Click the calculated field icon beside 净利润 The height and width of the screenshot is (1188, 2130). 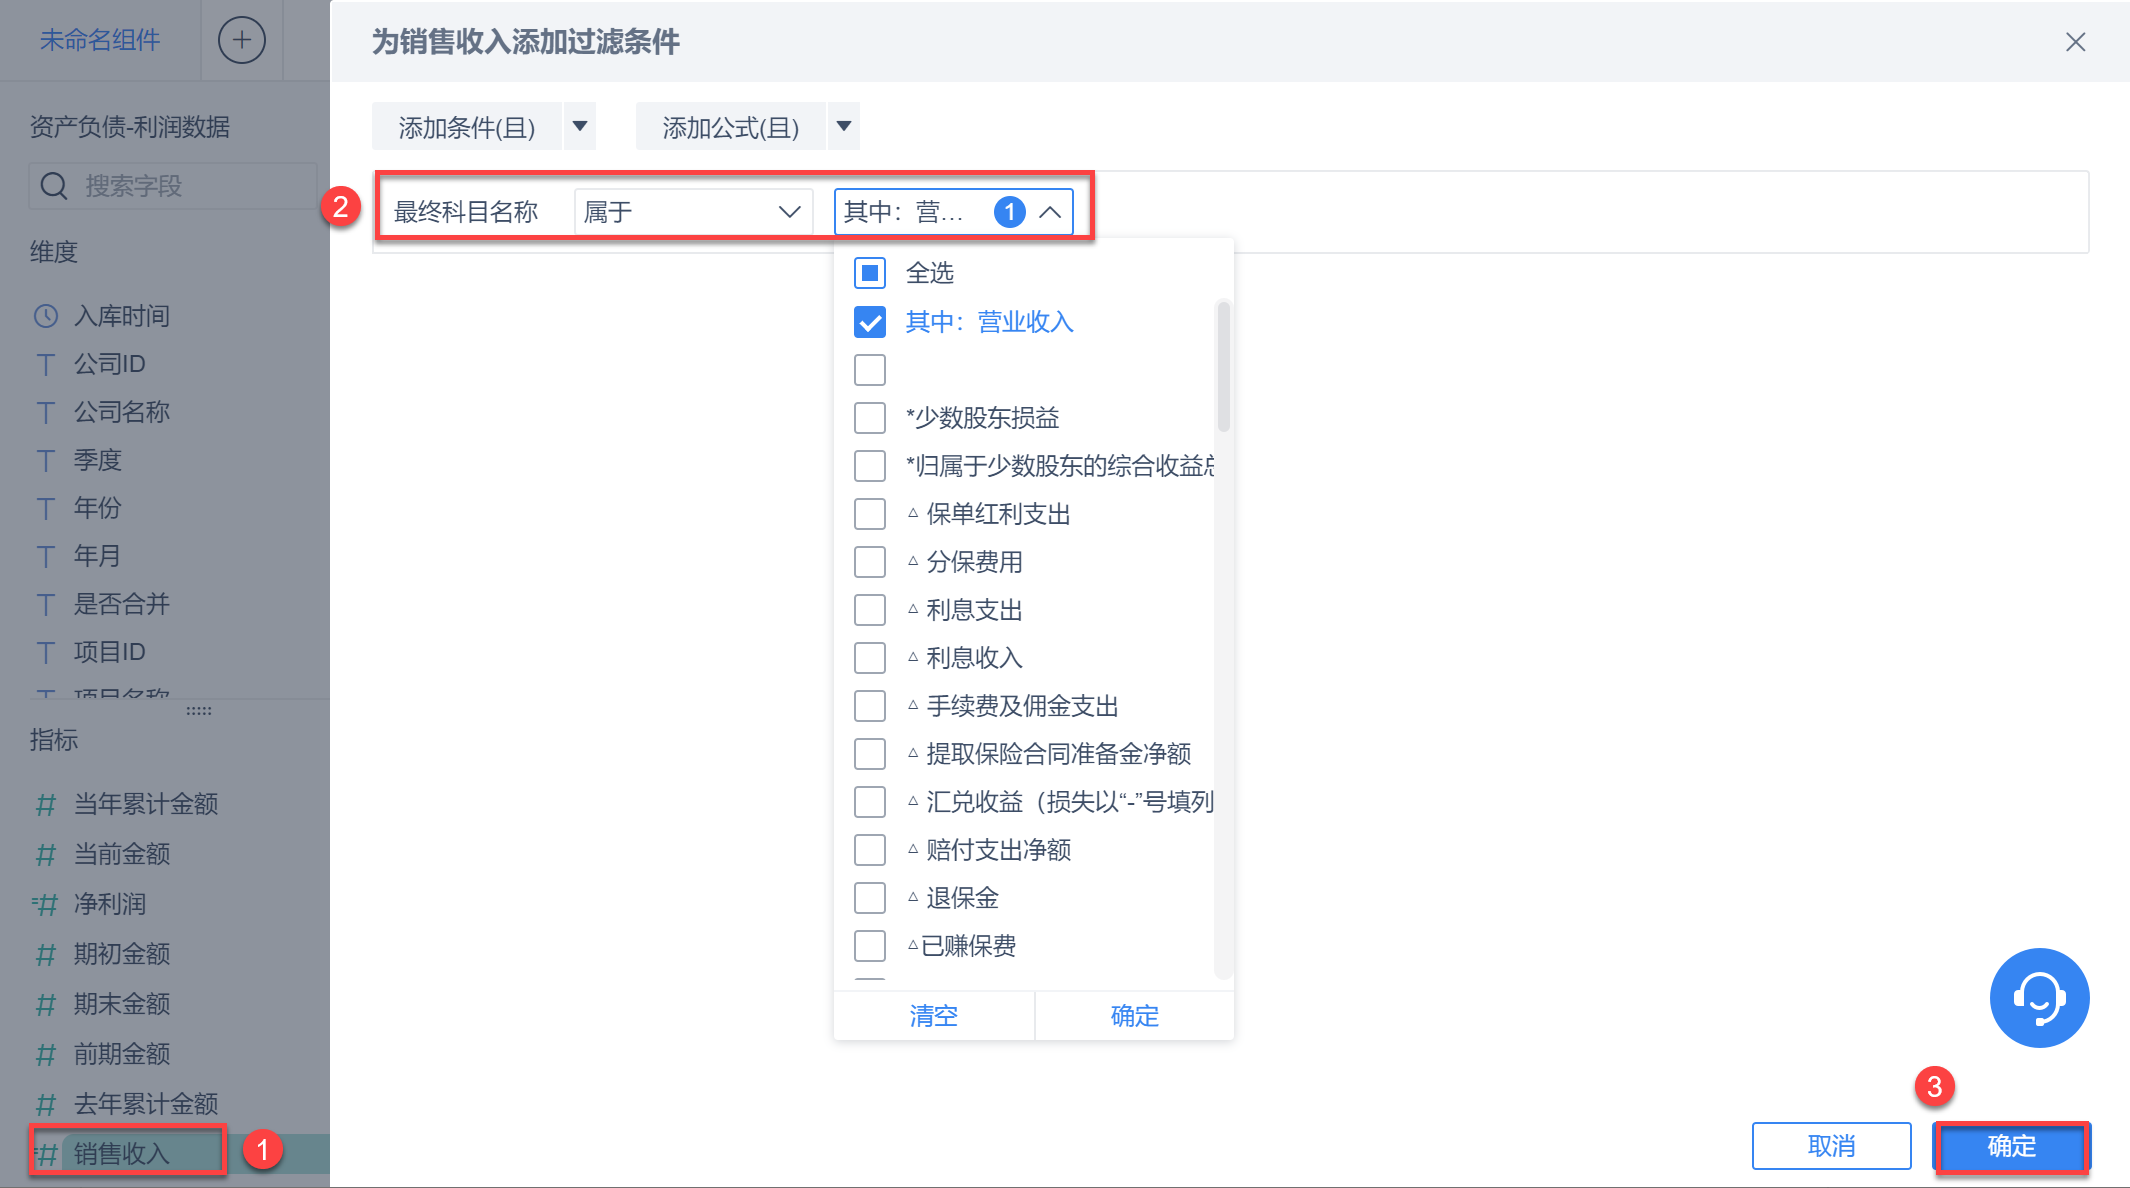click(x=45, y=904)
